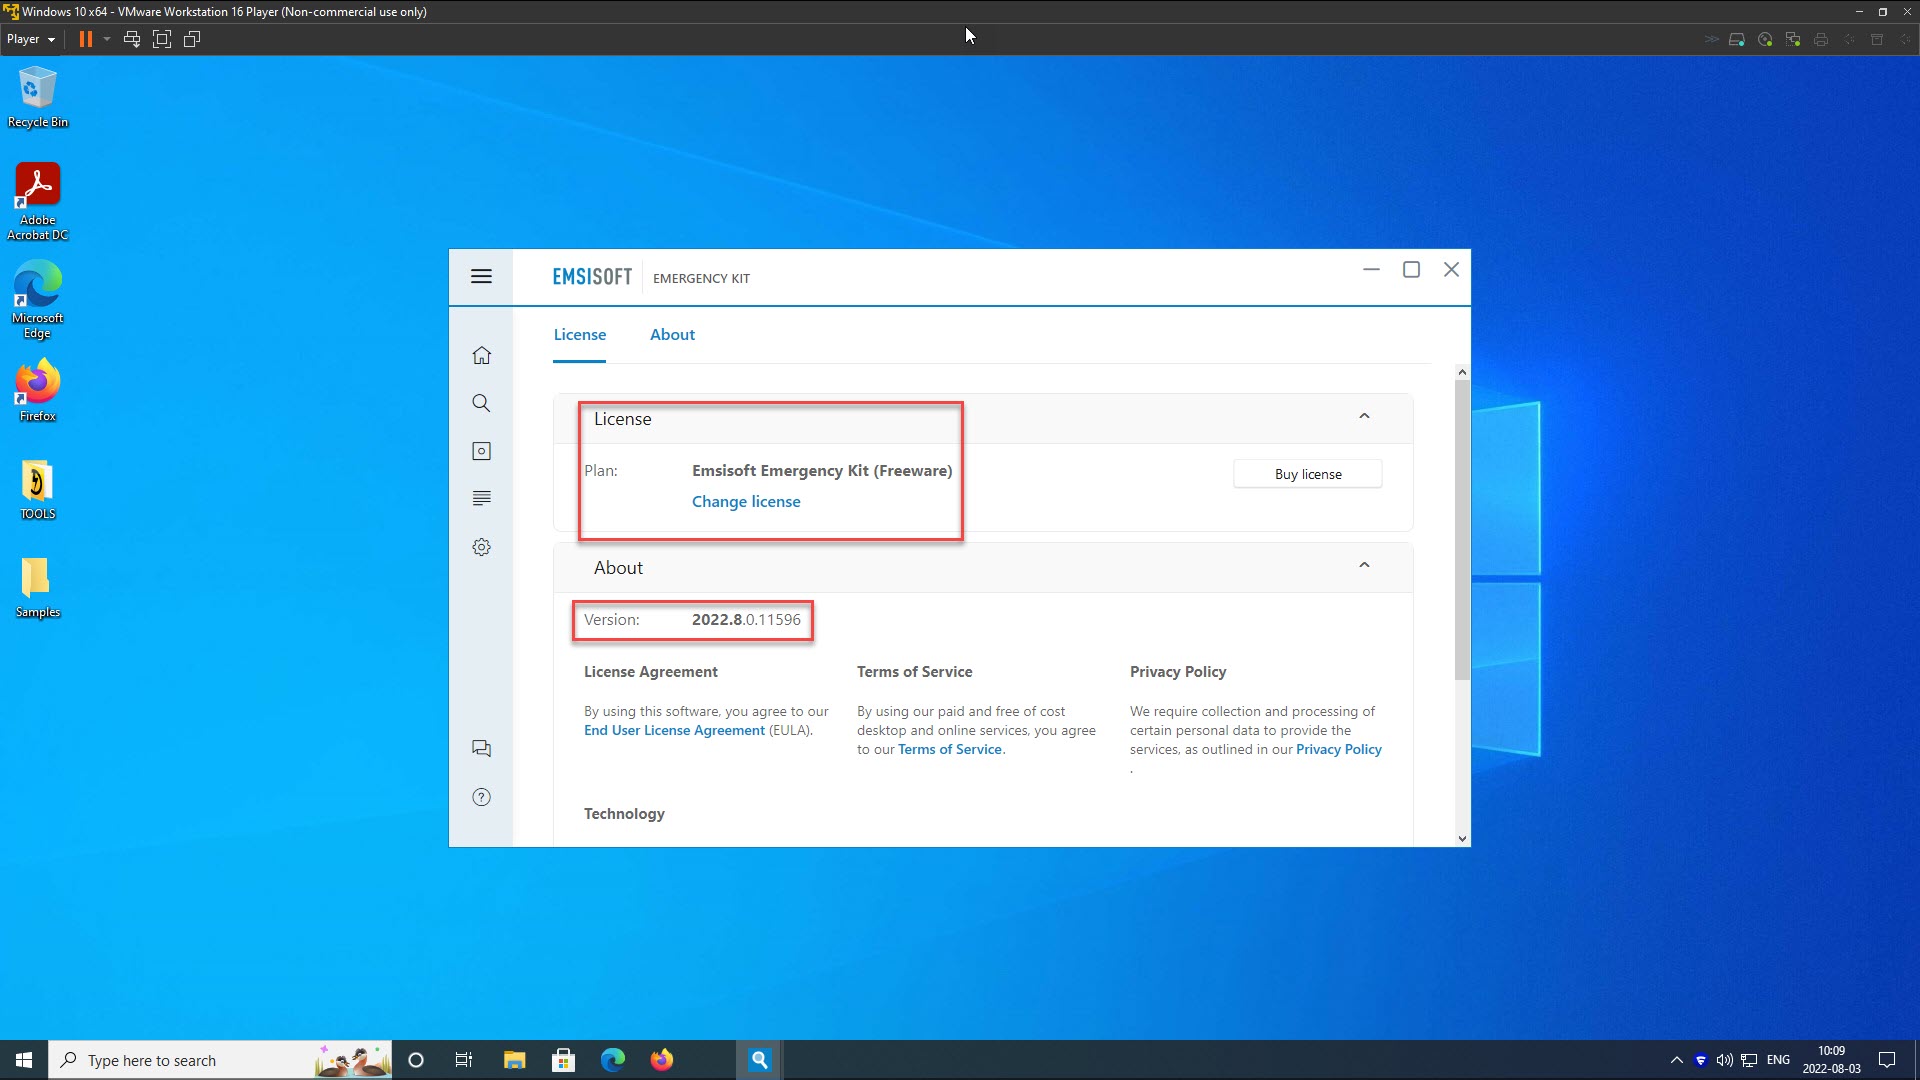Image resolution: width=1920 pixels, height=1080 pixels.
Task: Open the dropdown arrow beside the pause button
Action: pos(107,39)
